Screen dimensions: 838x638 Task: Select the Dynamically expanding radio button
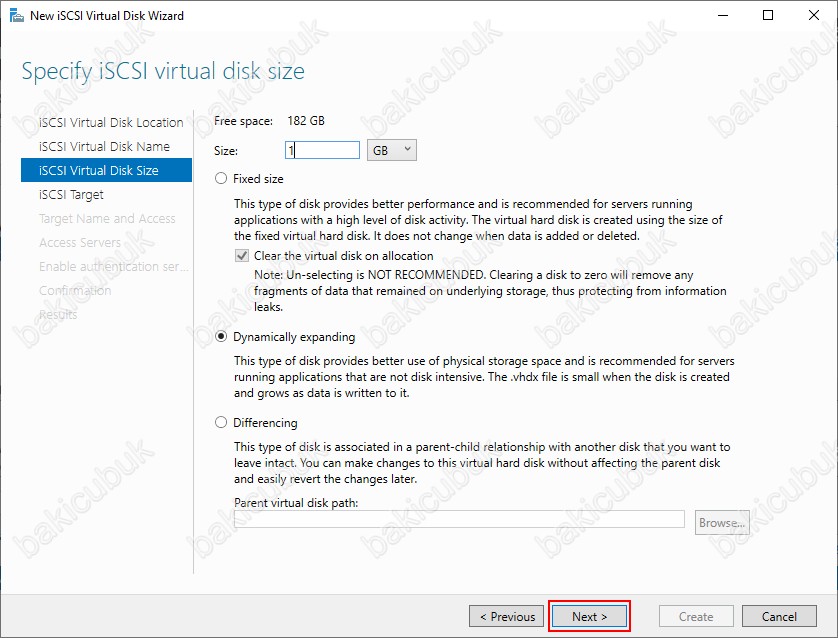[x=221, y=337]
